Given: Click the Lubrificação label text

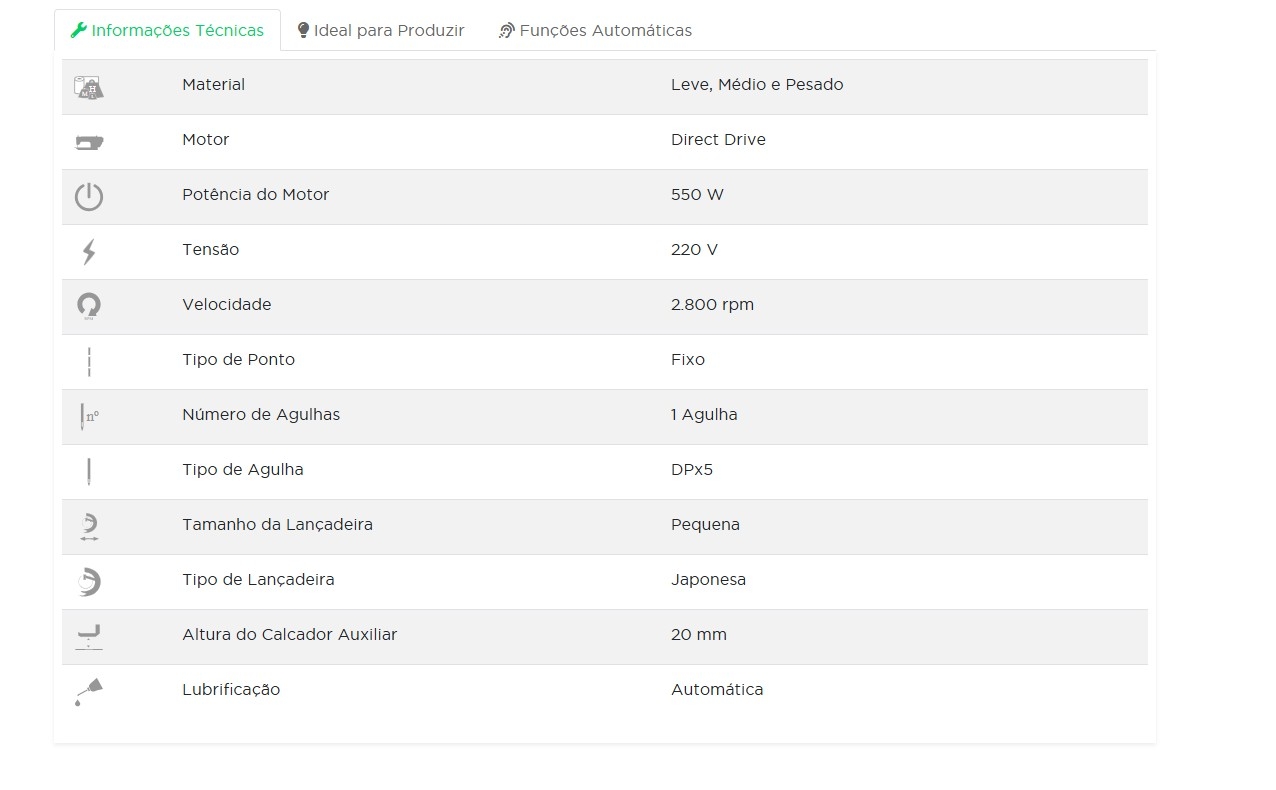Looking at the screenshot, I should [231, 690].
